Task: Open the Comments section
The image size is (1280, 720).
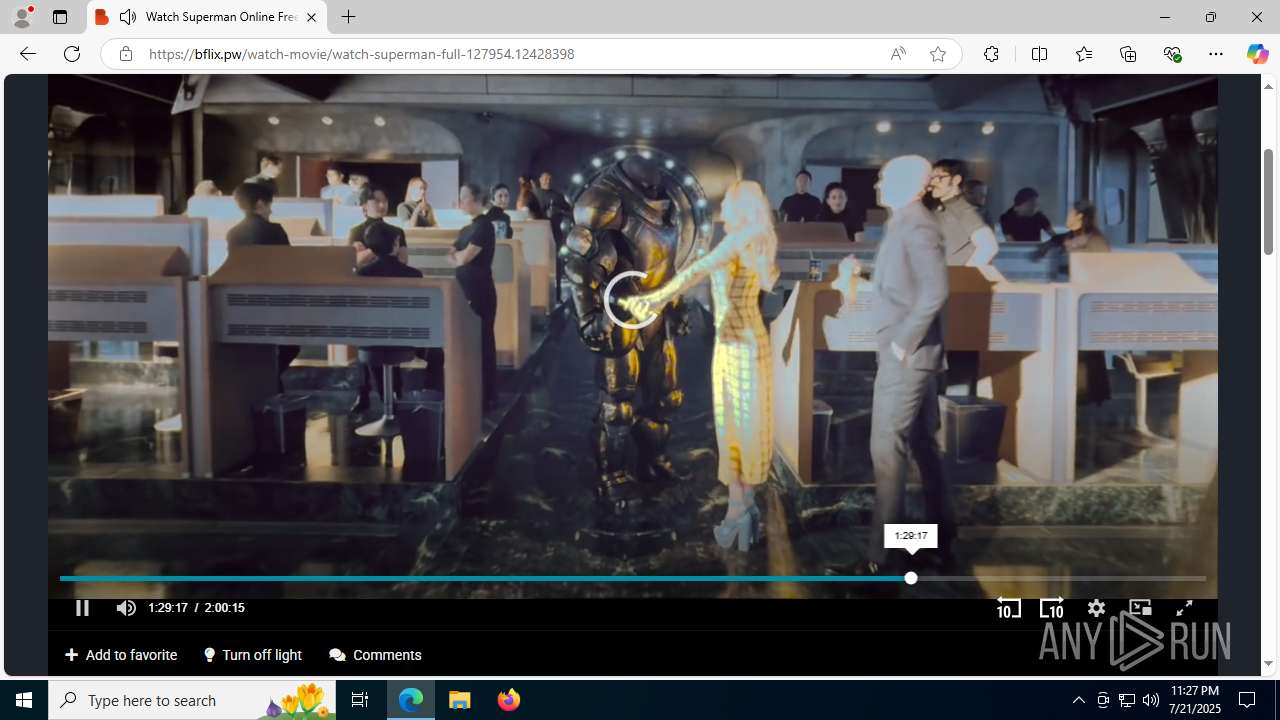Action: [x=376, y=655]
